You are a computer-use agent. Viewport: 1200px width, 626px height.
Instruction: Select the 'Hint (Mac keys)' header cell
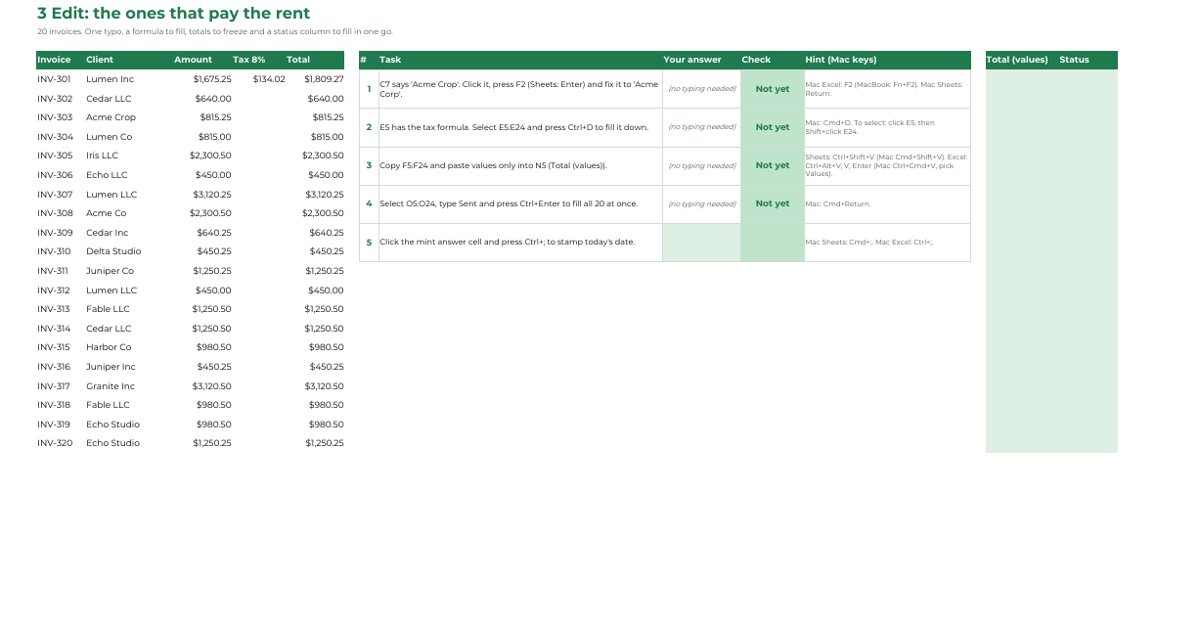(887, 60)
